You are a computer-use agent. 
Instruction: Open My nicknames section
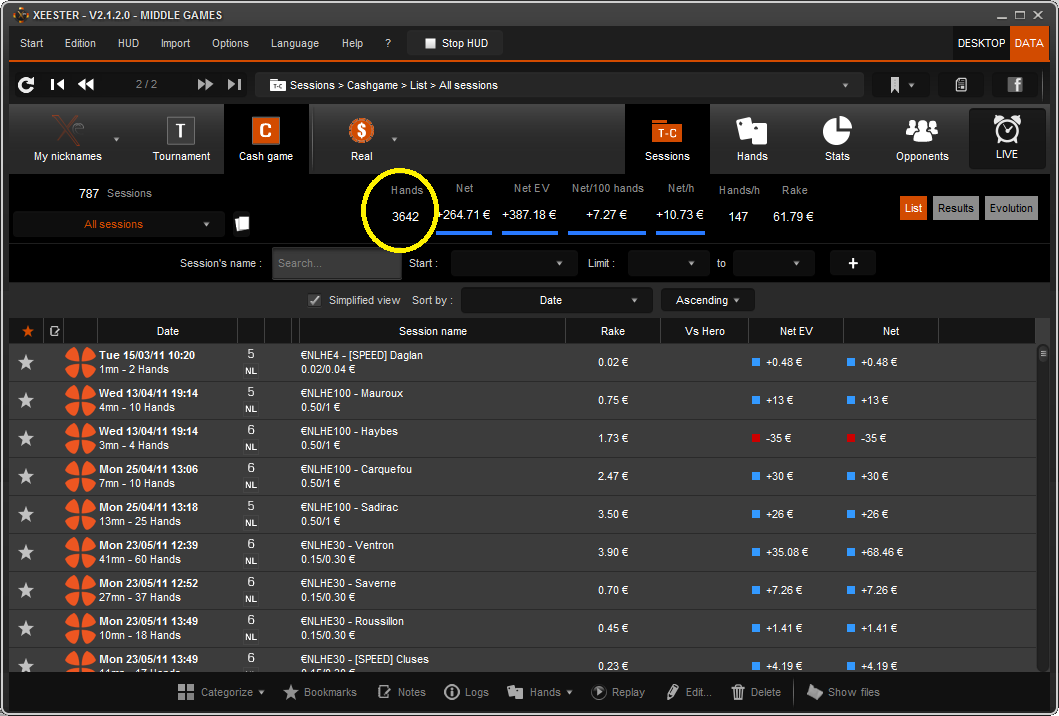[68, 138]
